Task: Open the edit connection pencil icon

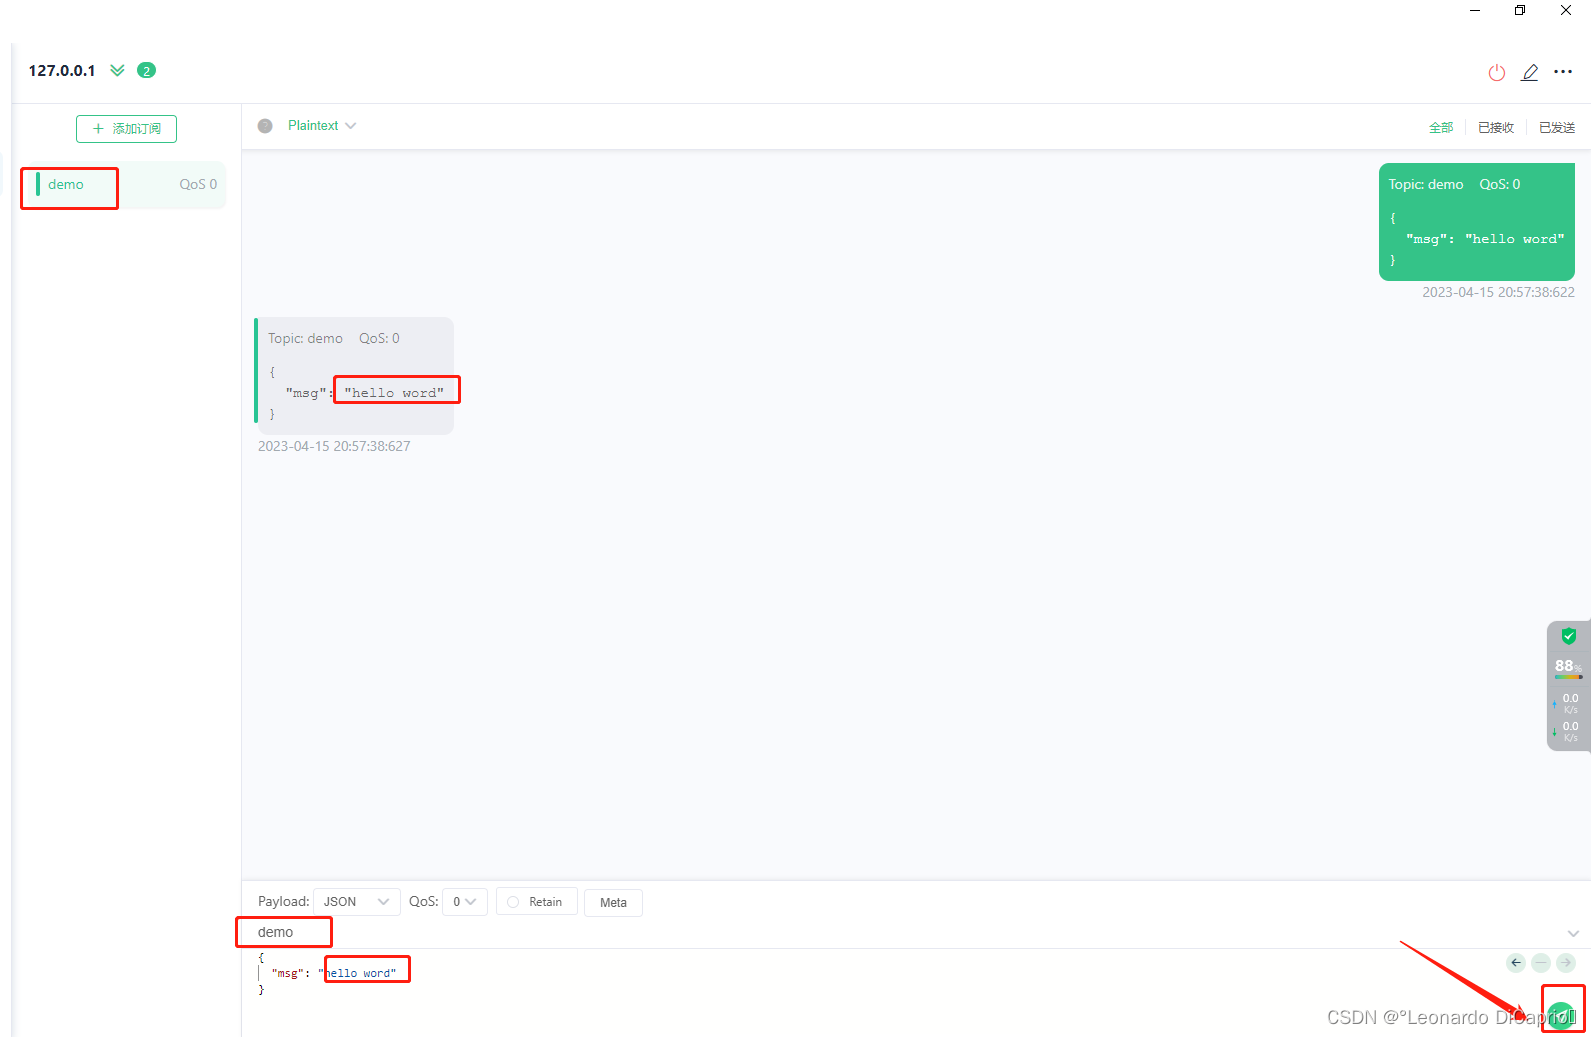Action: click(x=1530, y=72)
